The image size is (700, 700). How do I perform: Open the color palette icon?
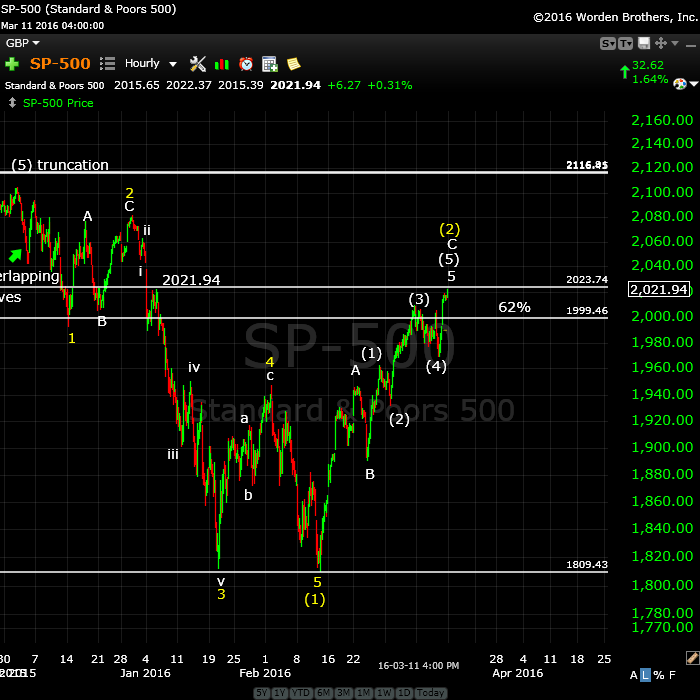click(679, 84)
